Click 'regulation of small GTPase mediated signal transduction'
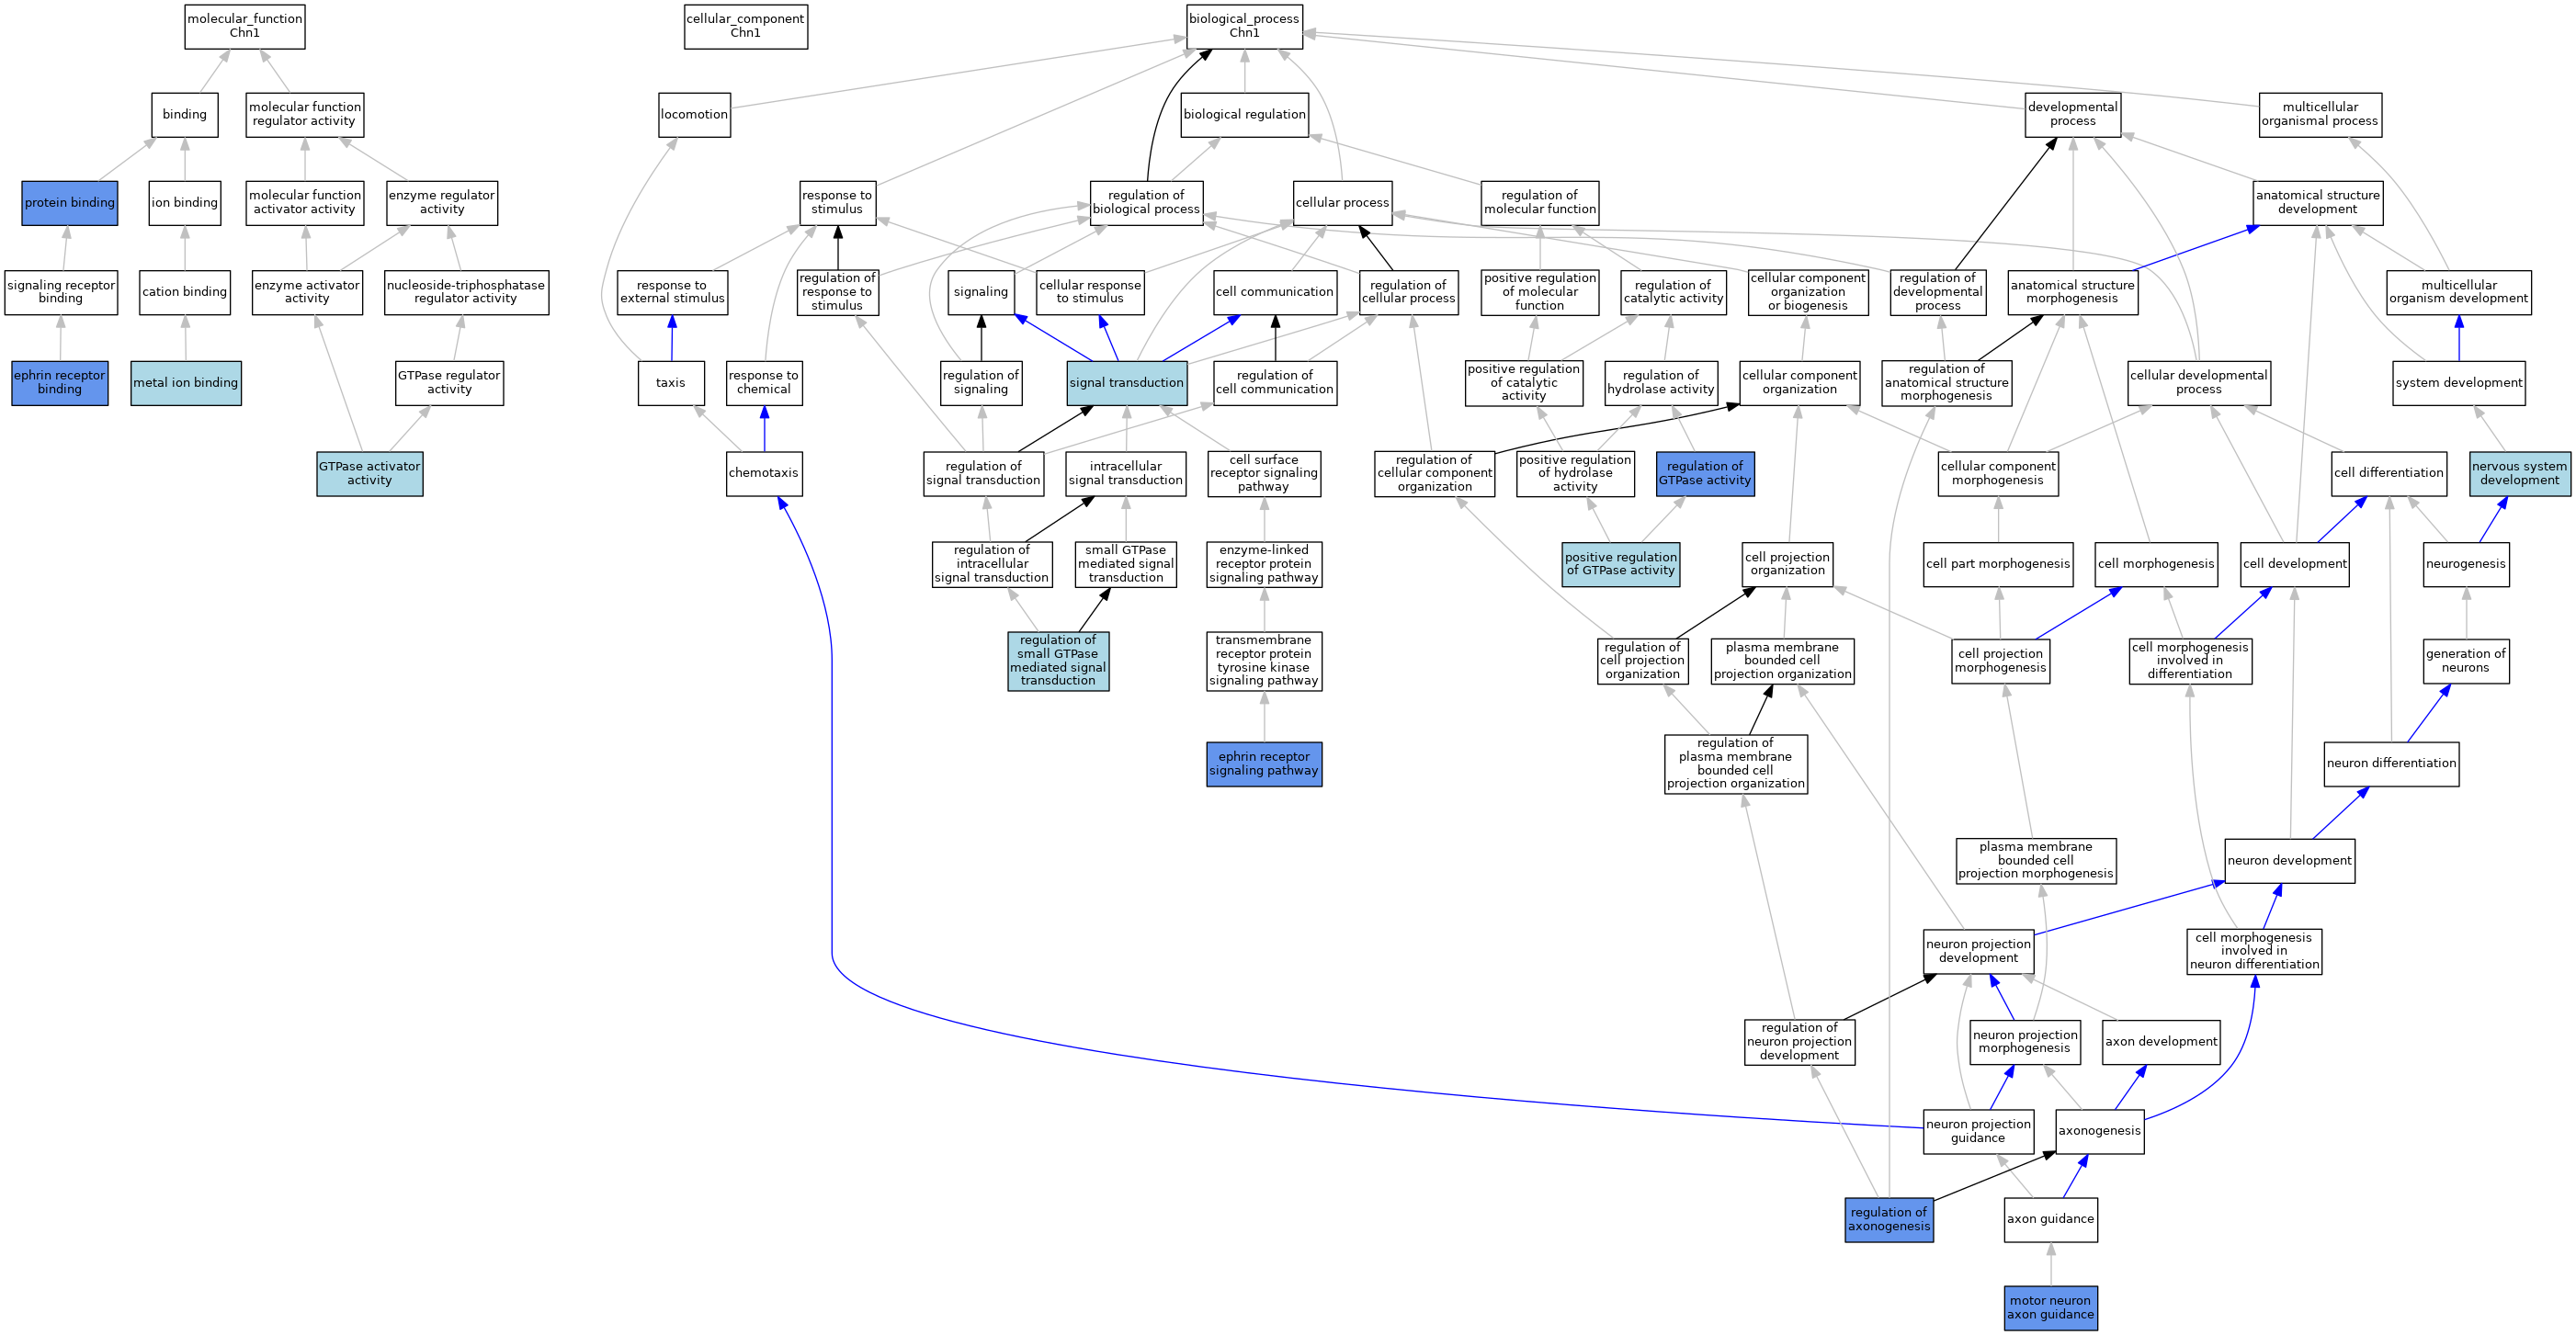This screenshot has width=2576, height=1335. tap(1058, 661)
